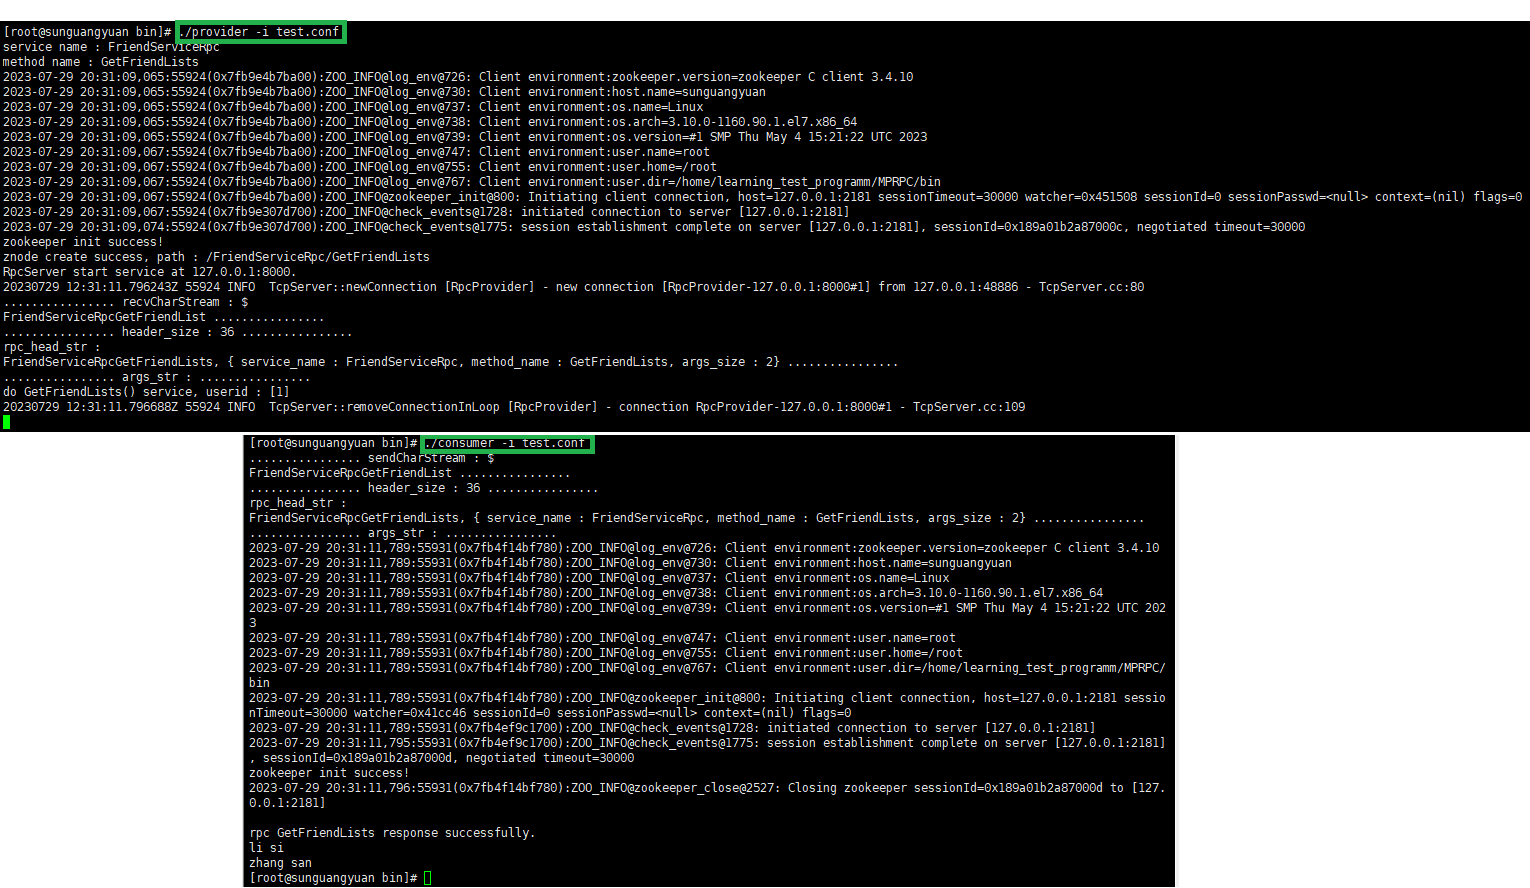
Task: Click provider zookeeper_init@800 line with watcher=0x451508
Action: pos(763,197)
